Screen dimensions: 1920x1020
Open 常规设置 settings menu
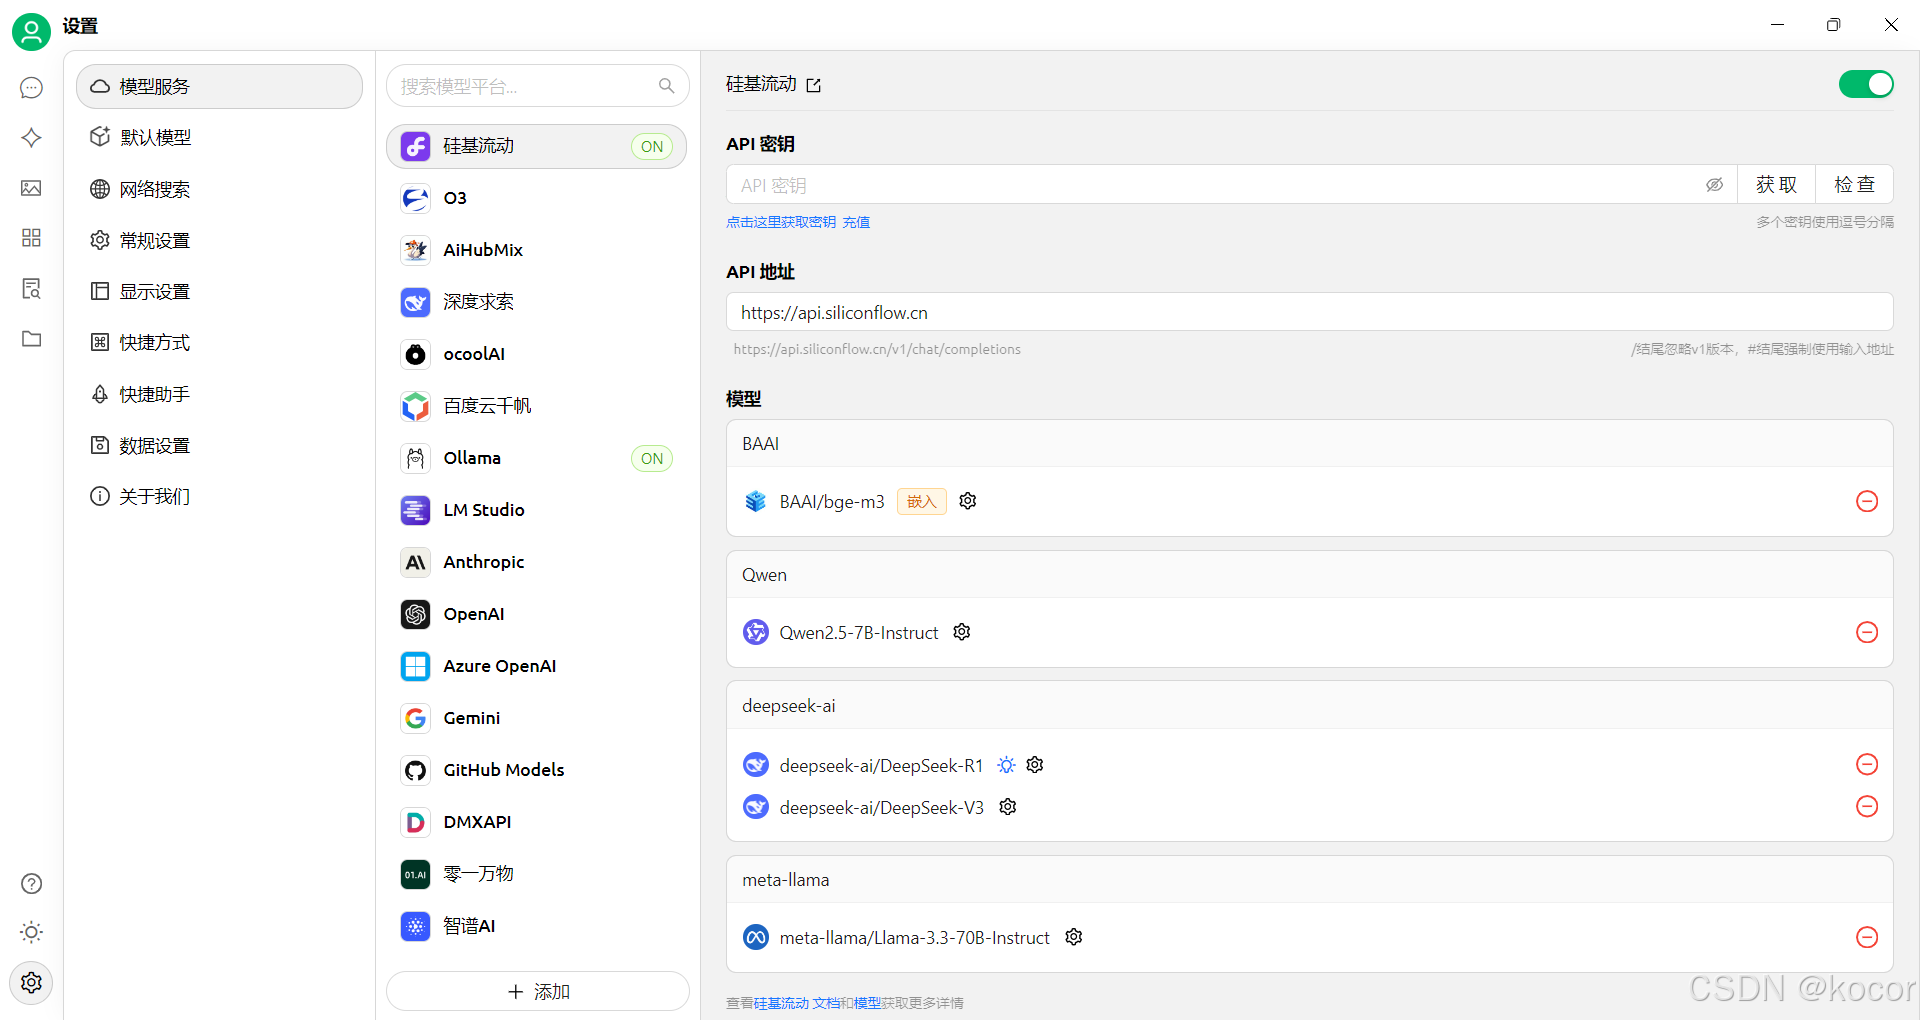point(219,241)
